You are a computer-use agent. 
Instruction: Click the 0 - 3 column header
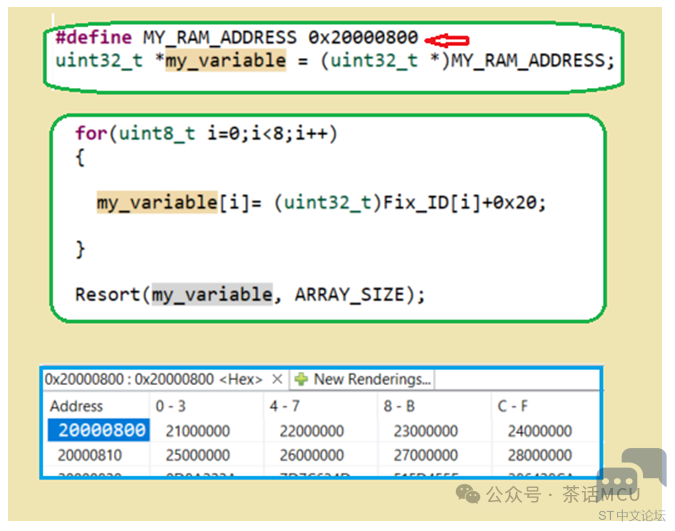tap(170, 406)
